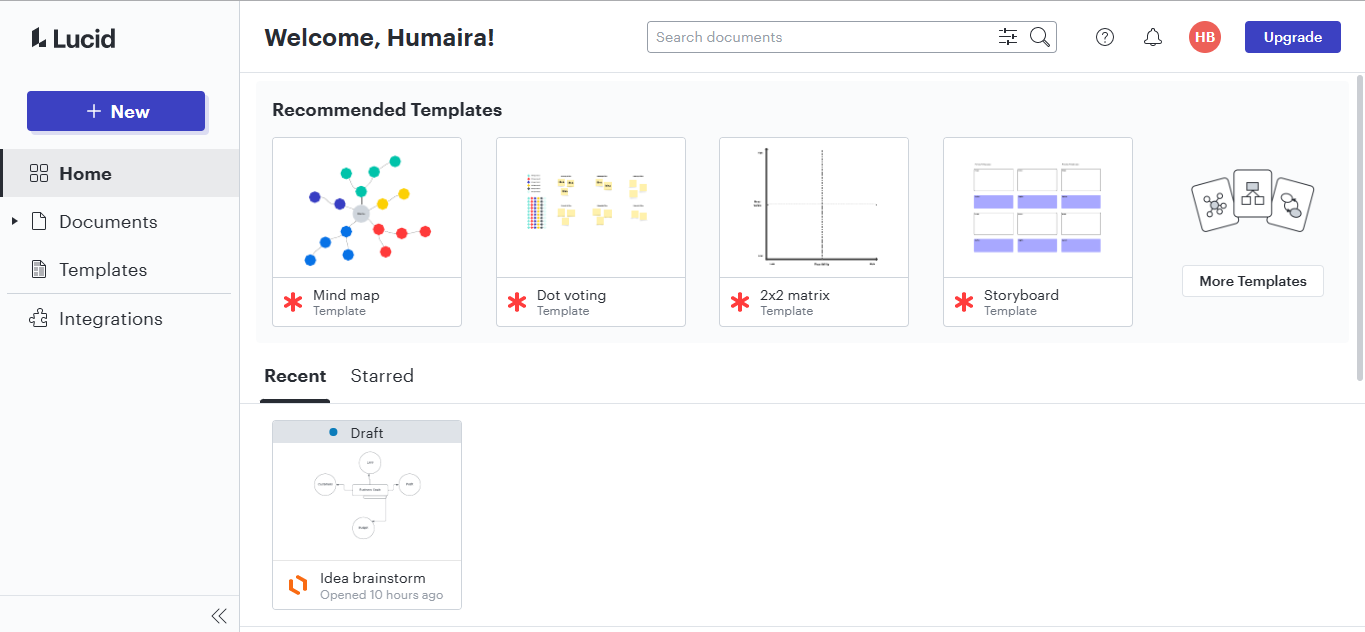Click the Documents icon in the sidebar
The image size is (1365, 632).
click(x=40, y=221)
